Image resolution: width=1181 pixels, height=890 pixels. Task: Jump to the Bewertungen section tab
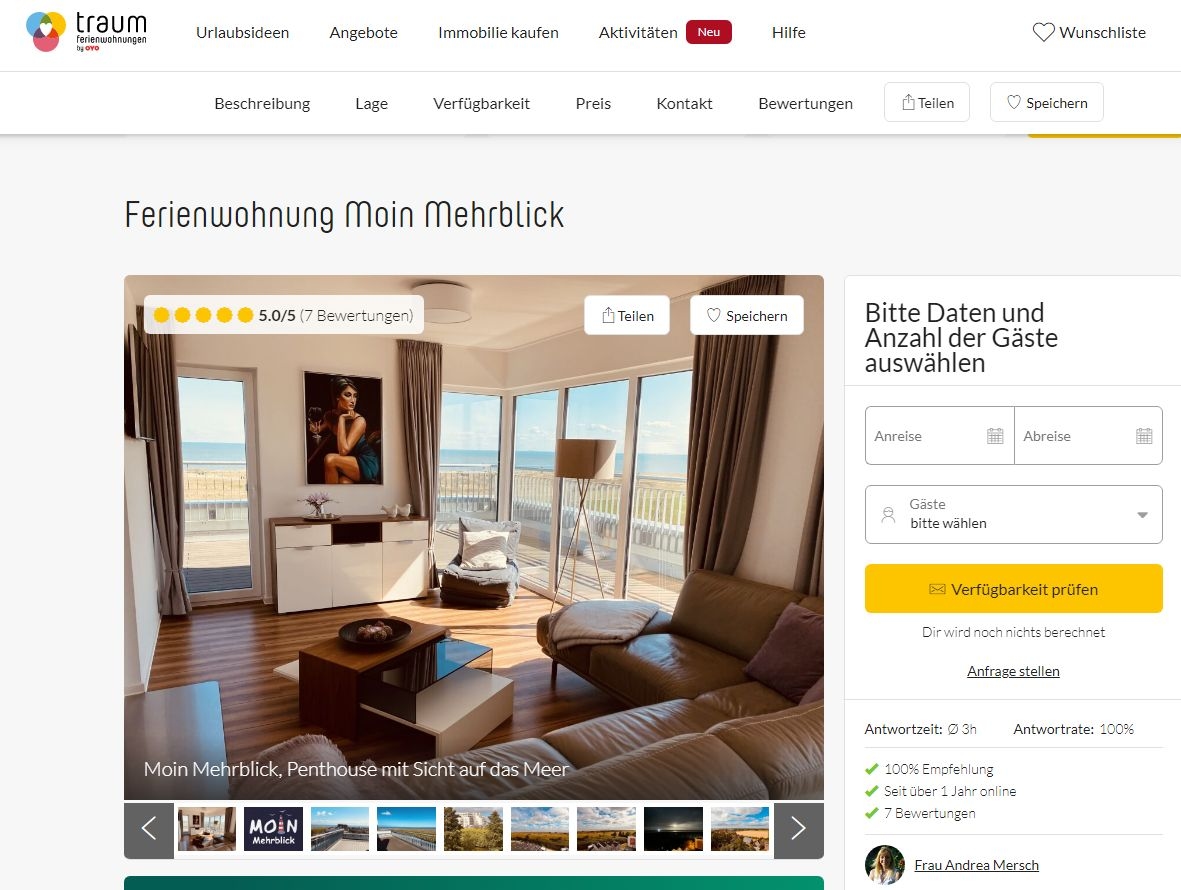(805, 103)
